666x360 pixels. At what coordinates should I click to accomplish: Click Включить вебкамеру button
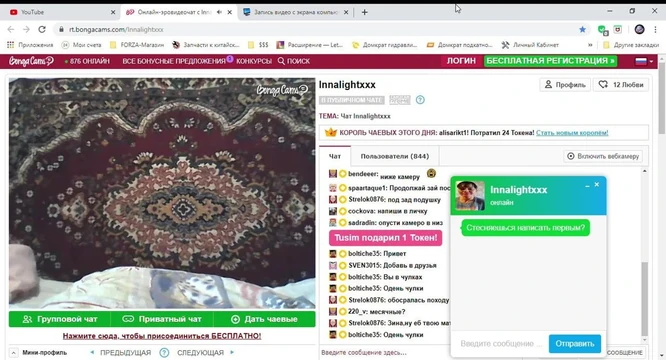tap(603, 156)
